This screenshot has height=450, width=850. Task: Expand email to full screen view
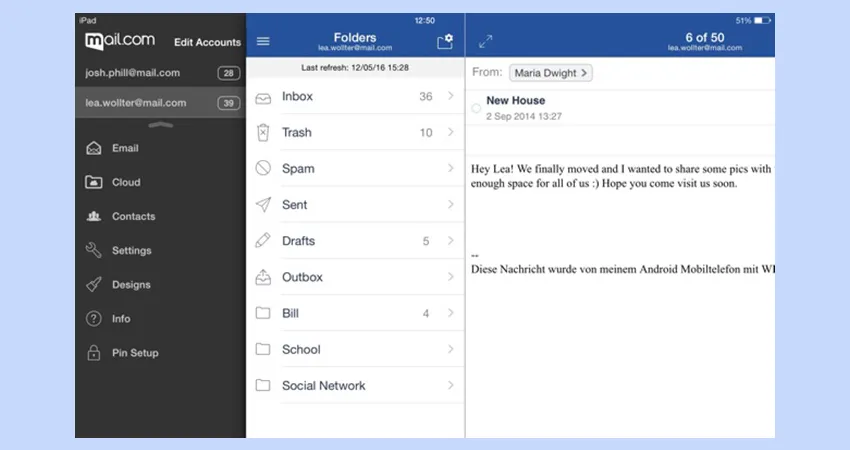(486, 42)
